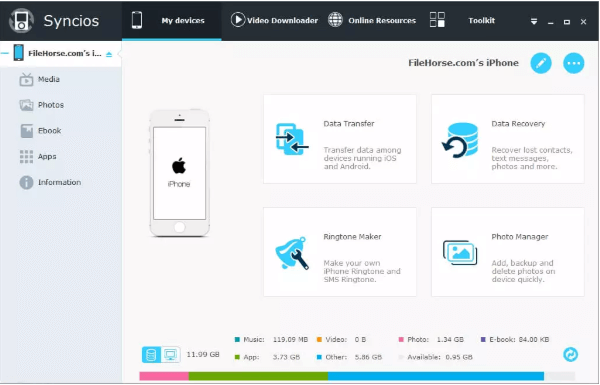Open the title bar dropdown menu arrow
Viewport: 600px width, 385px height.
click(534, 22)
